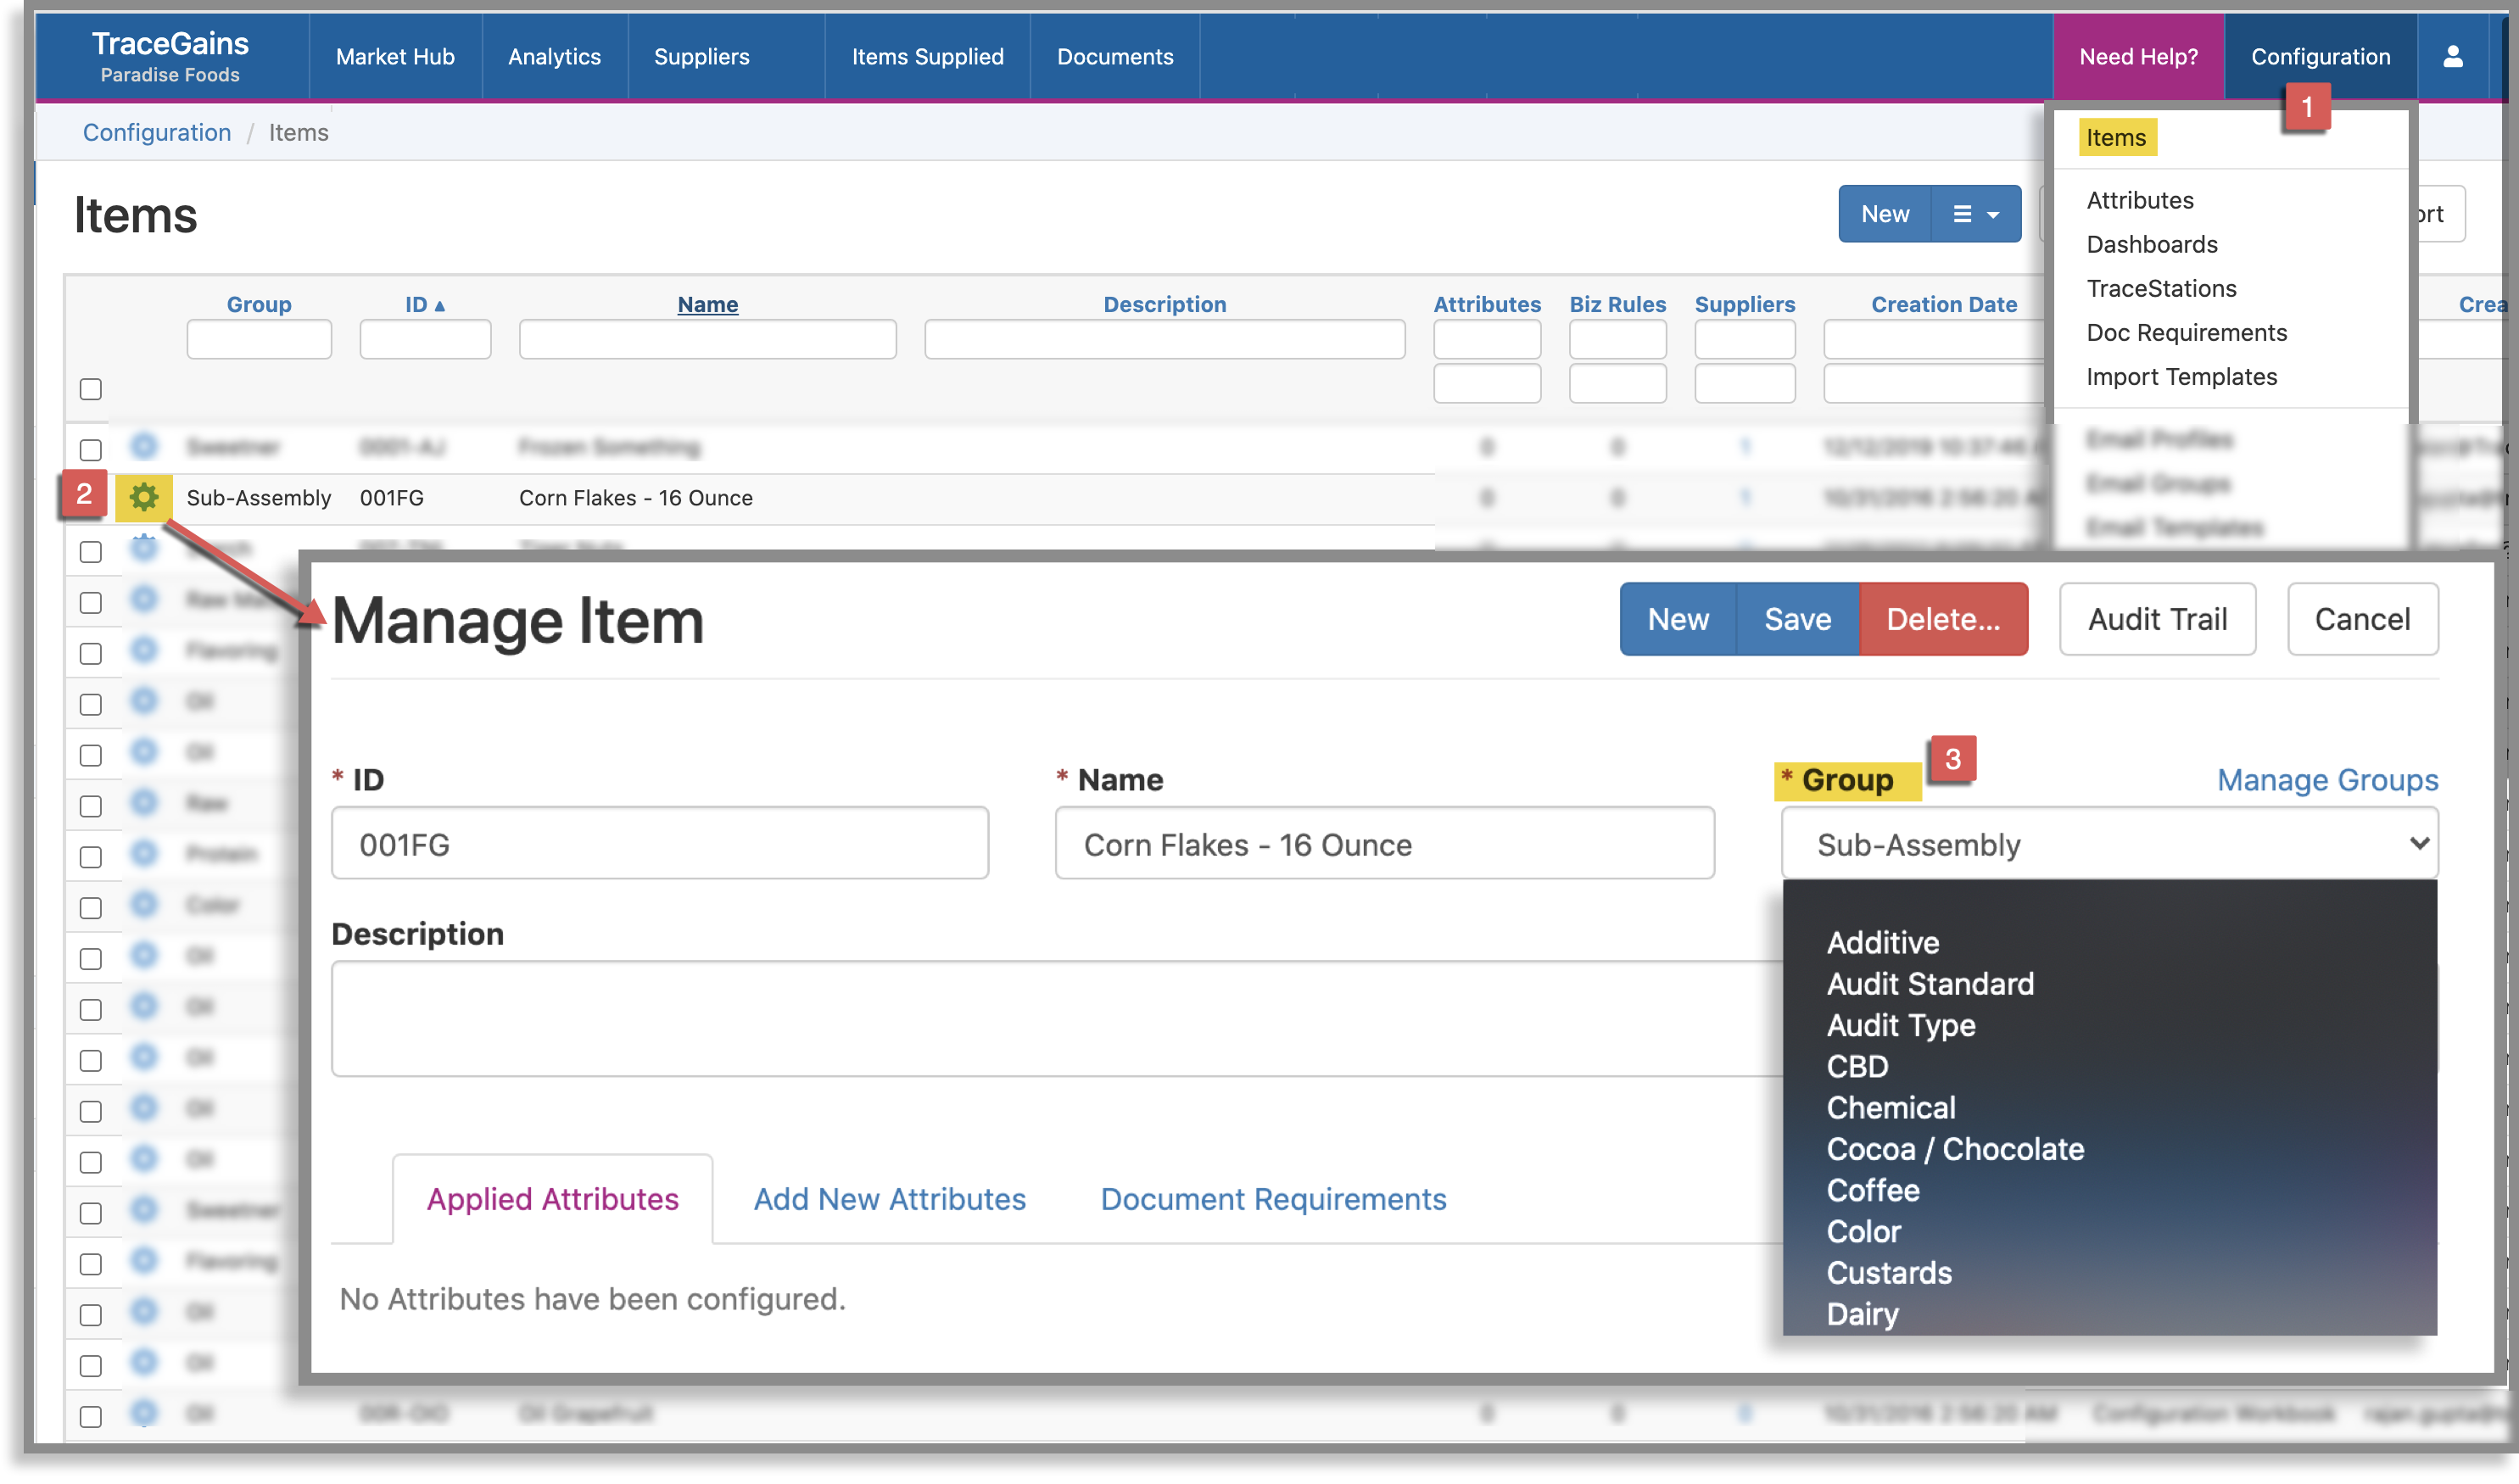Click the Save button in Manage Item
The width and height of the screenshot is (2519, 1484).
click(x=1796, y=619)
